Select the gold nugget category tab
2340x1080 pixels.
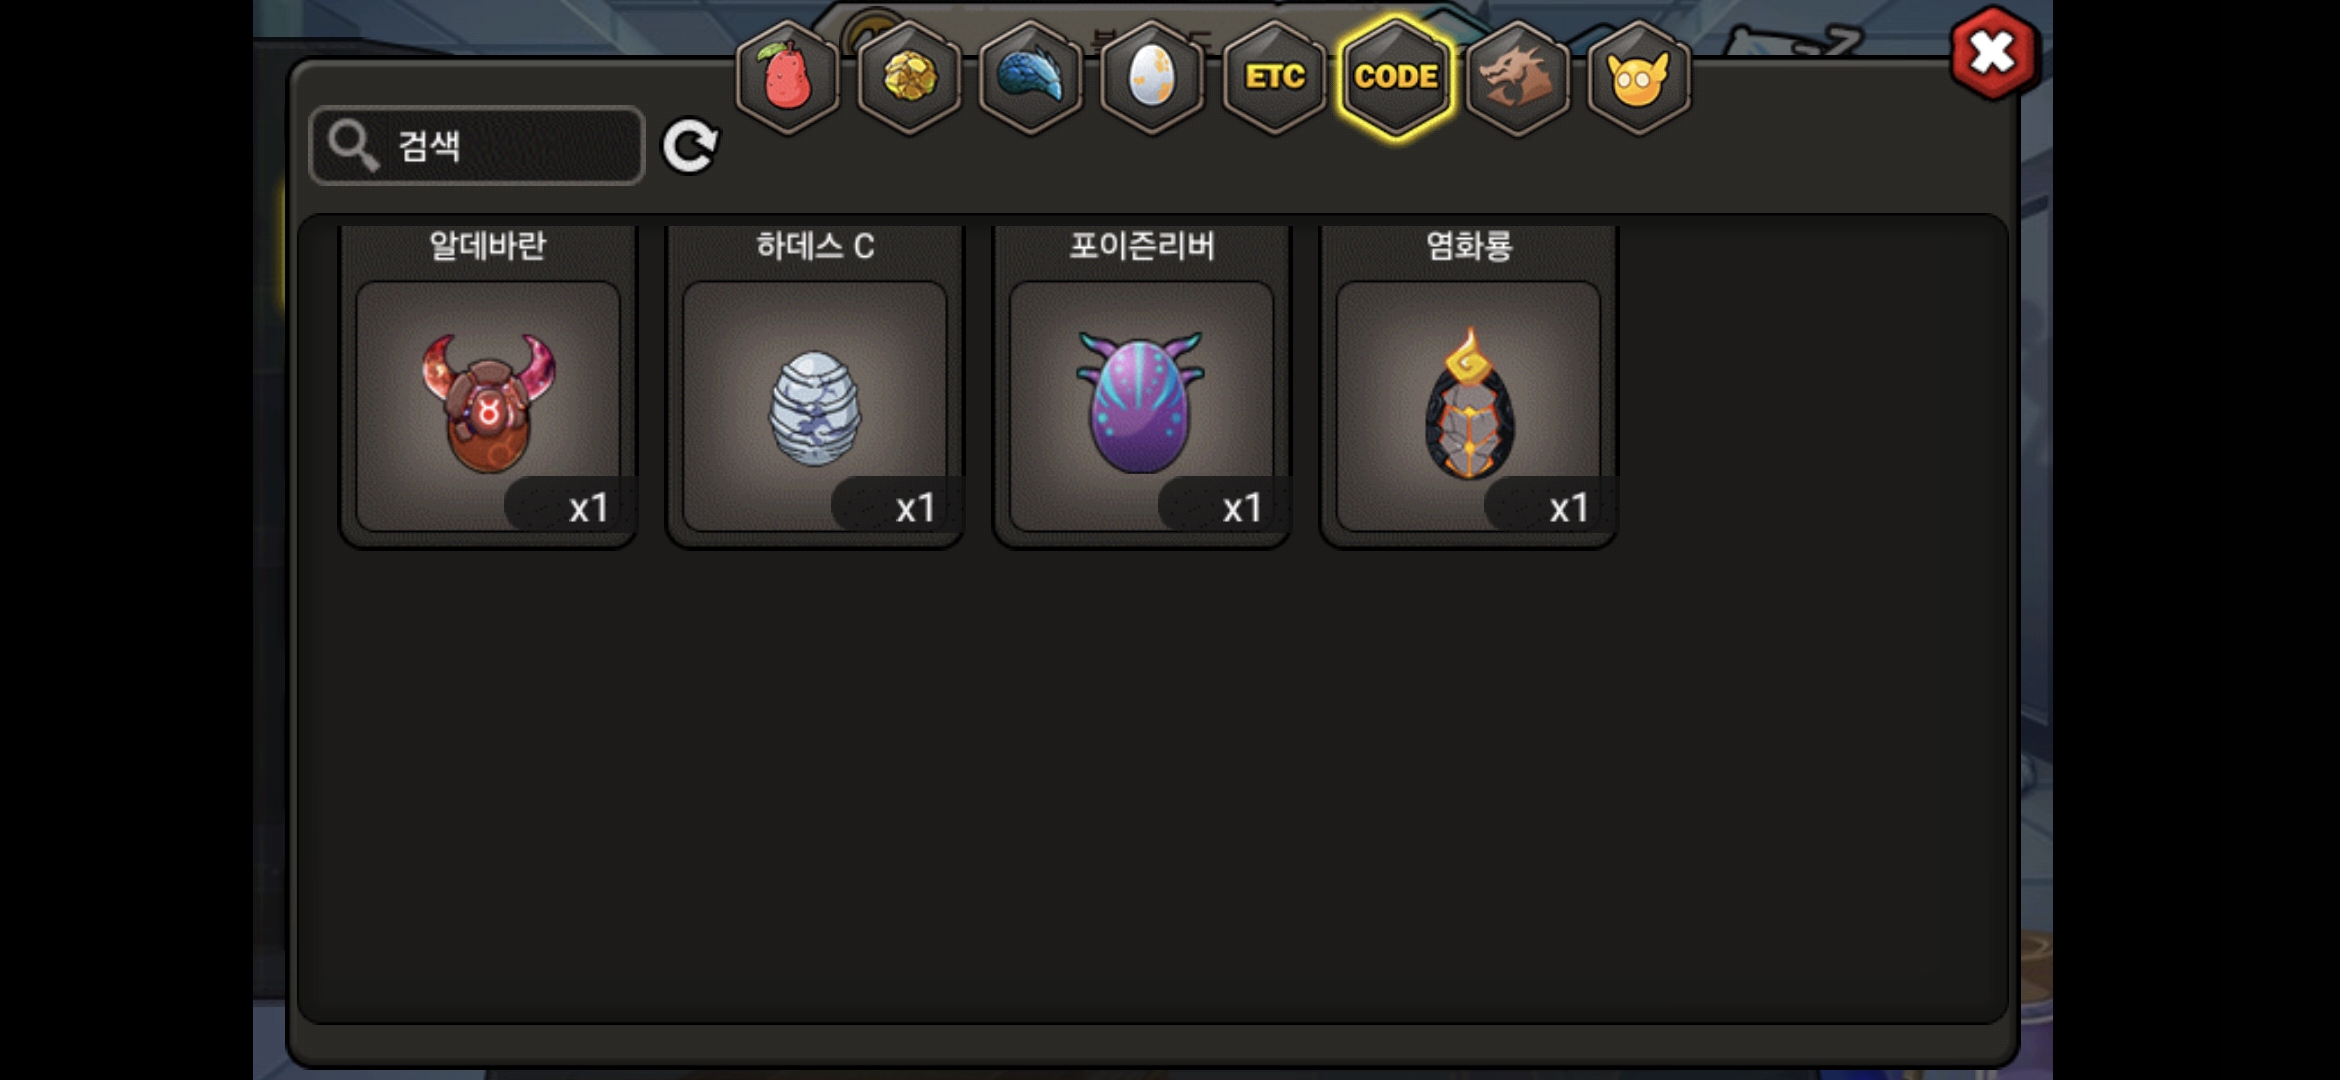click(909, 77)
